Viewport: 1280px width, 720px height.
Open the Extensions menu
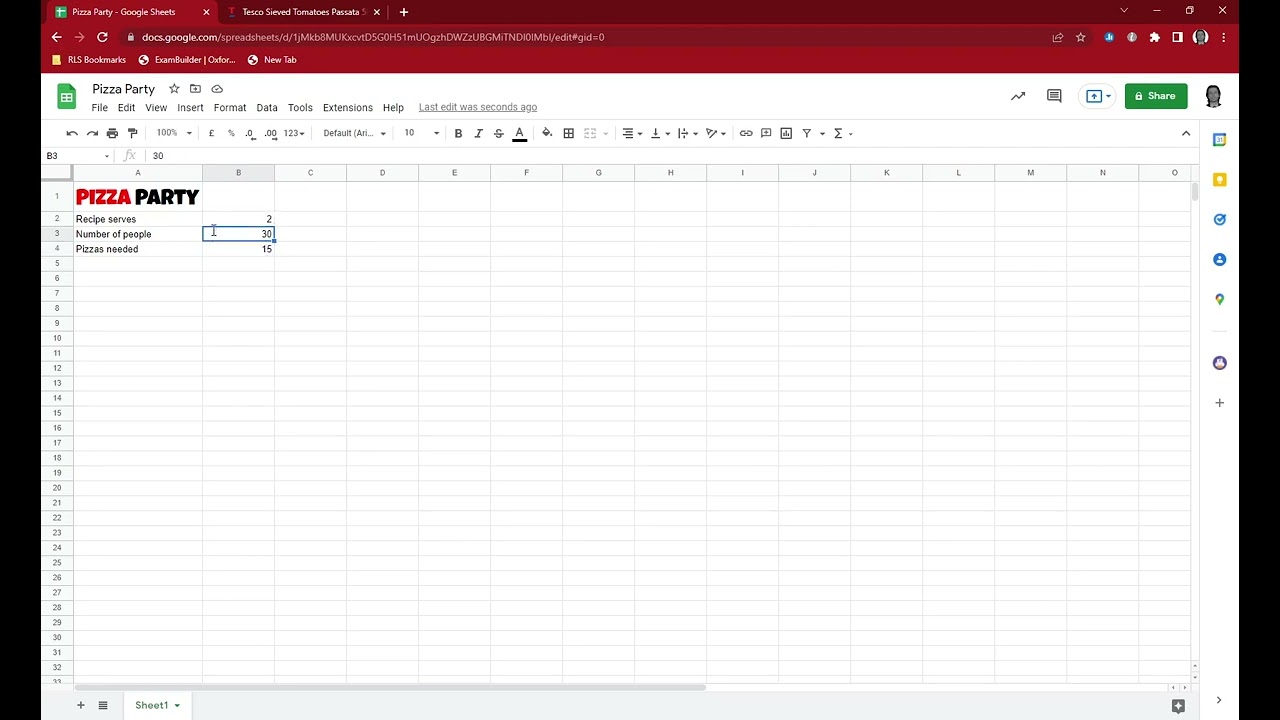348,107
